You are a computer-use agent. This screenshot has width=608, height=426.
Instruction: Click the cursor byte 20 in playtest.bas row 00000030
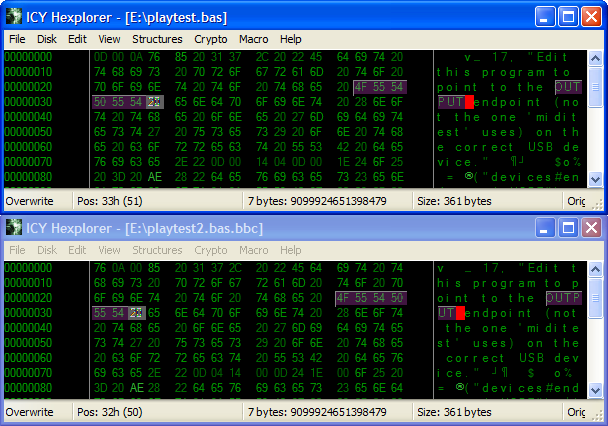click(154, 102)
